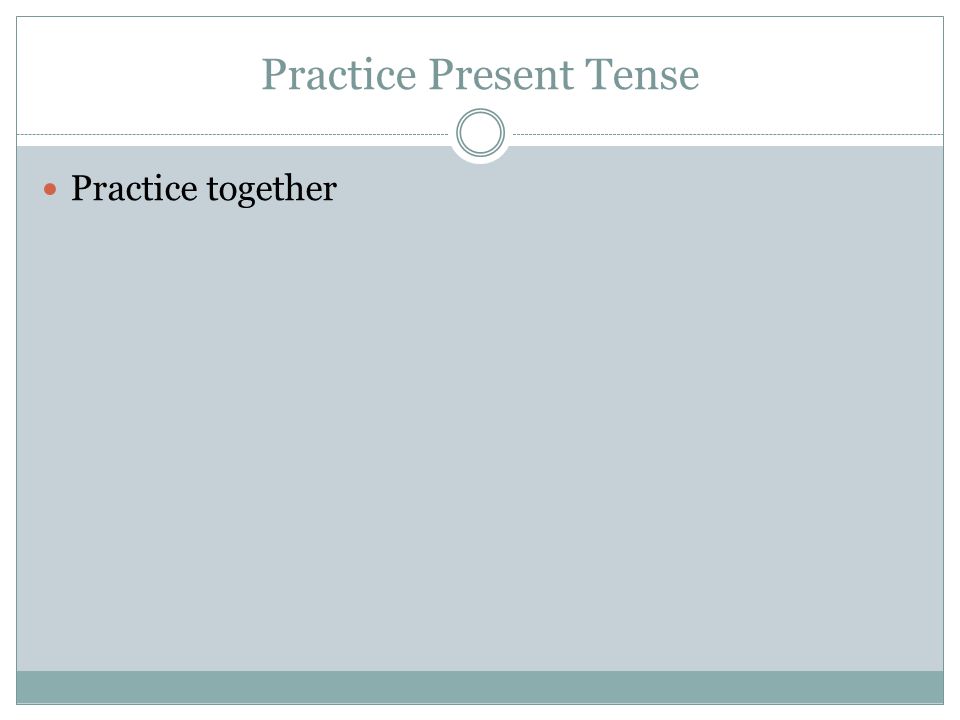The height and width of the screenshot is (720, 960).
Task: Click the dashed divider line left of circle
Action: [x=233, y=134]
